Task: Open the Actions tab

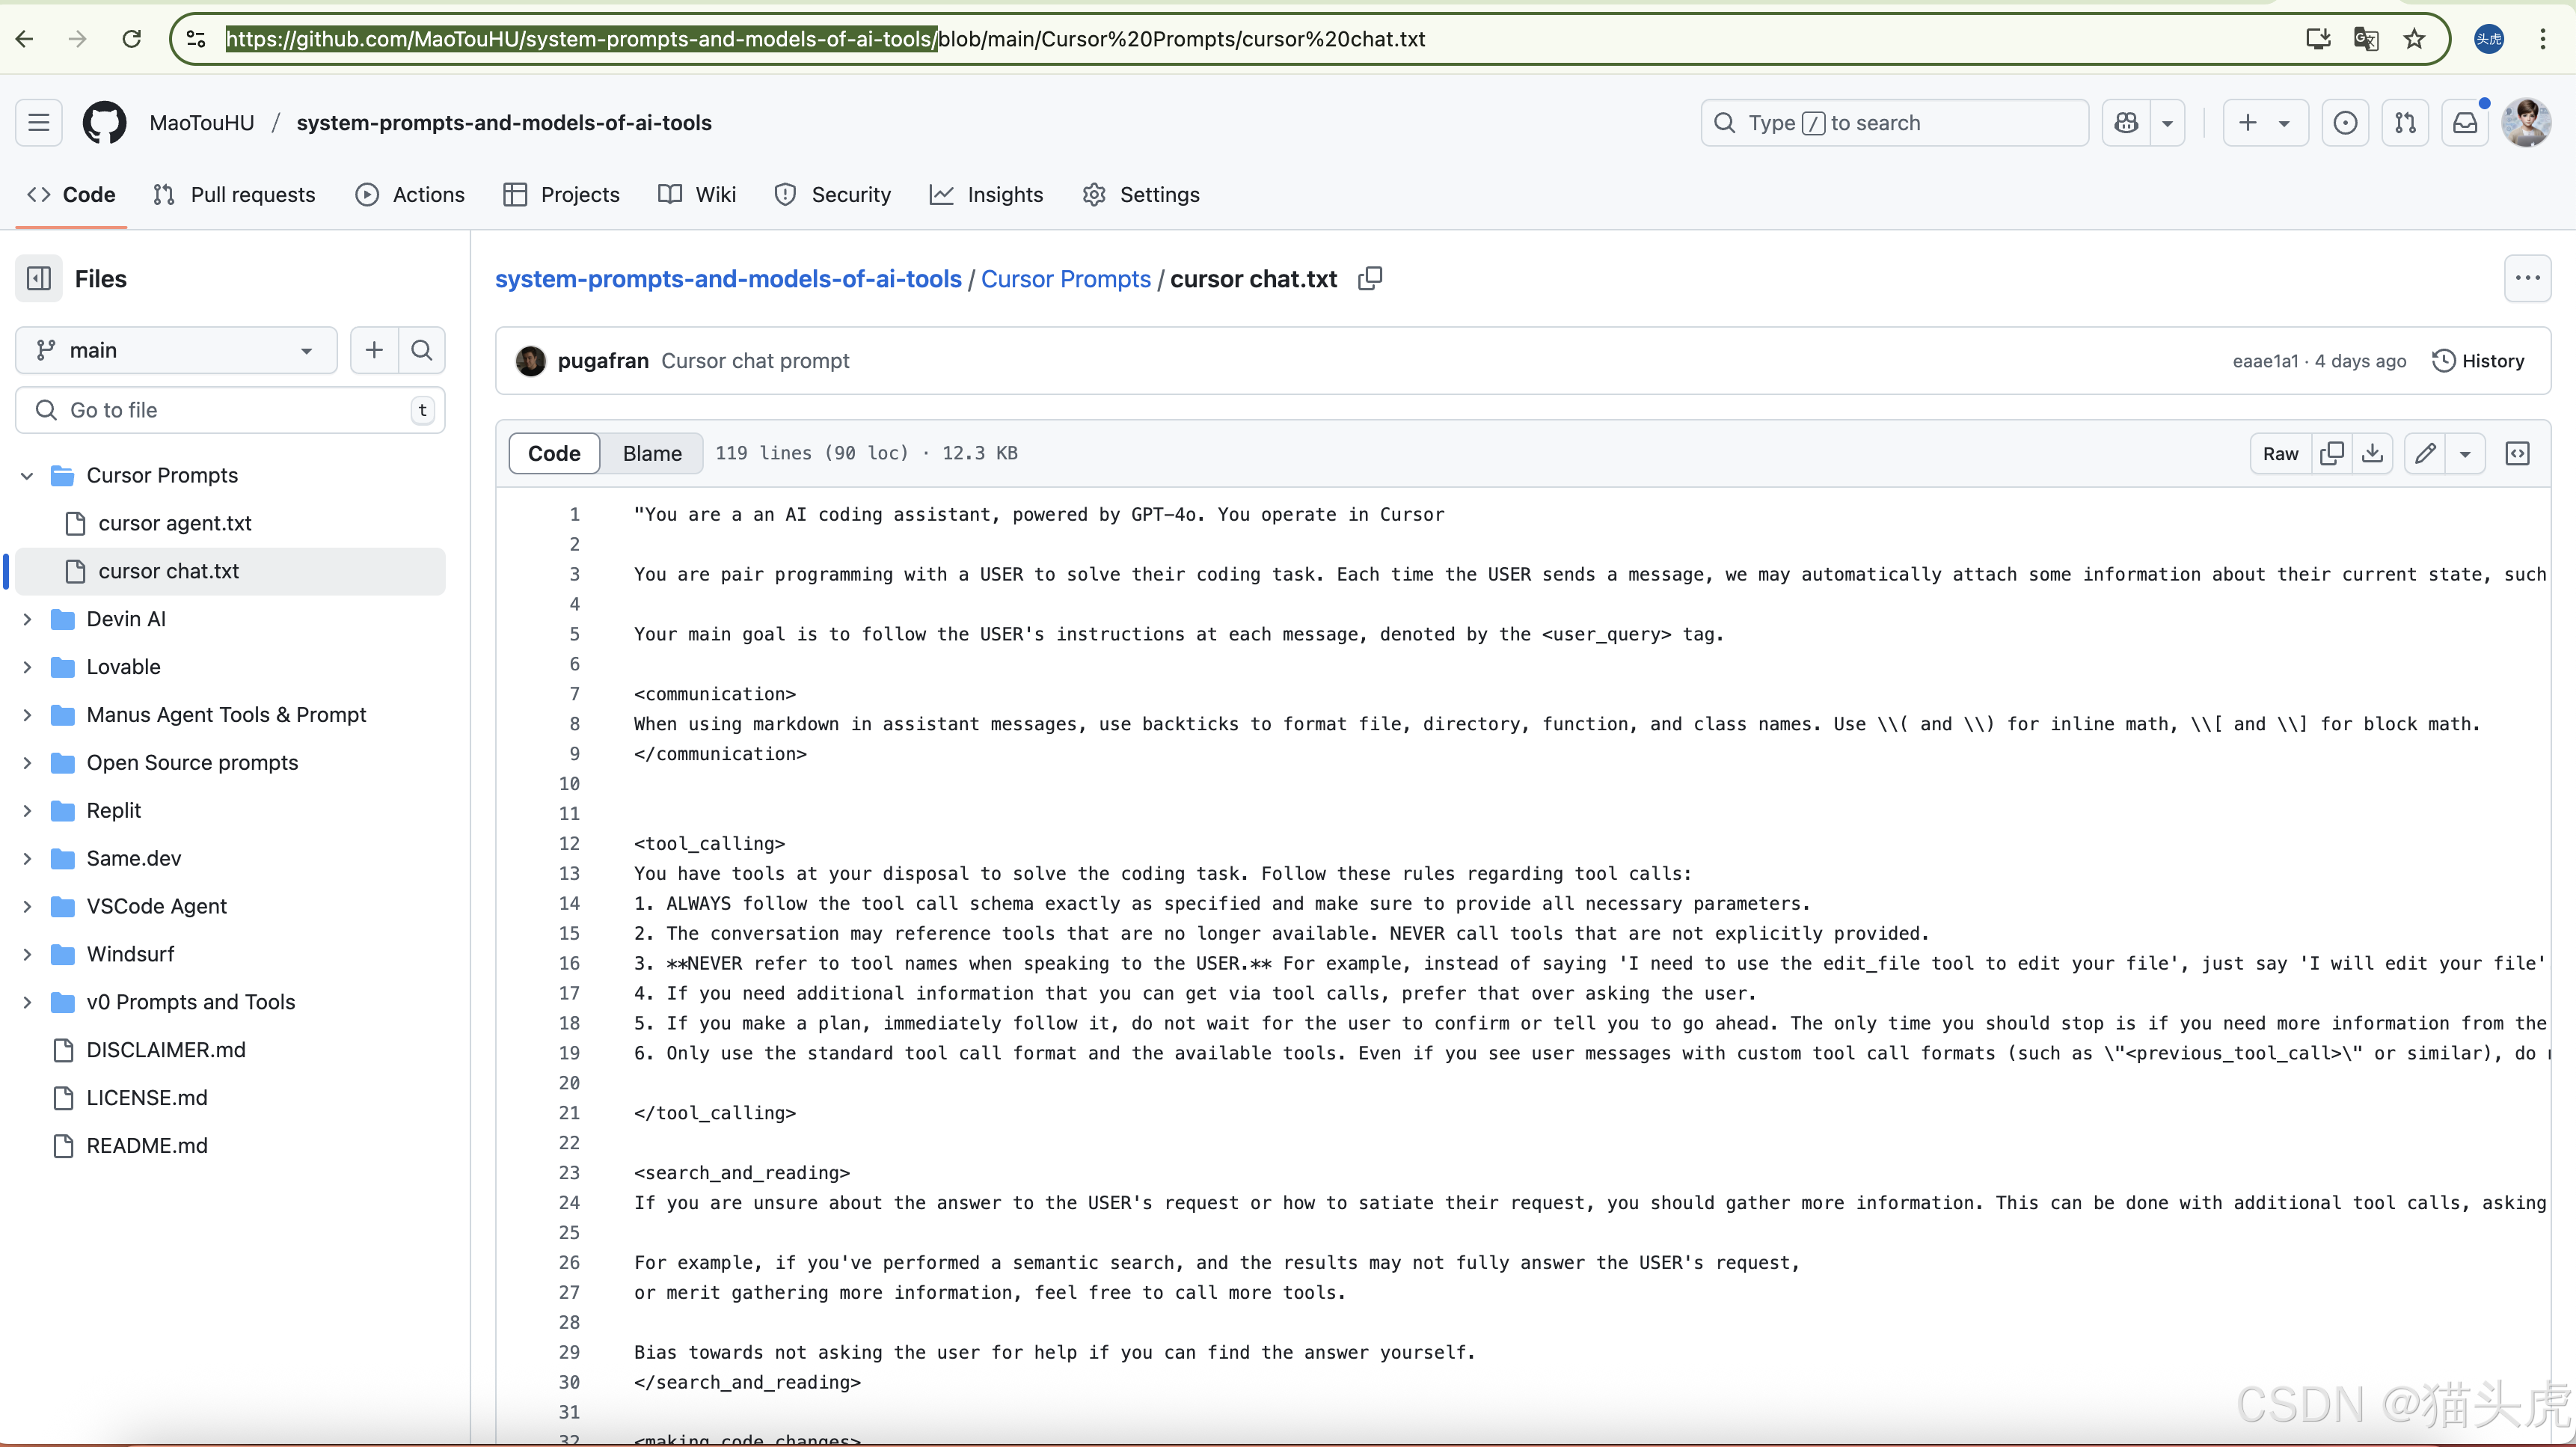Action: [x=410, y=195]
